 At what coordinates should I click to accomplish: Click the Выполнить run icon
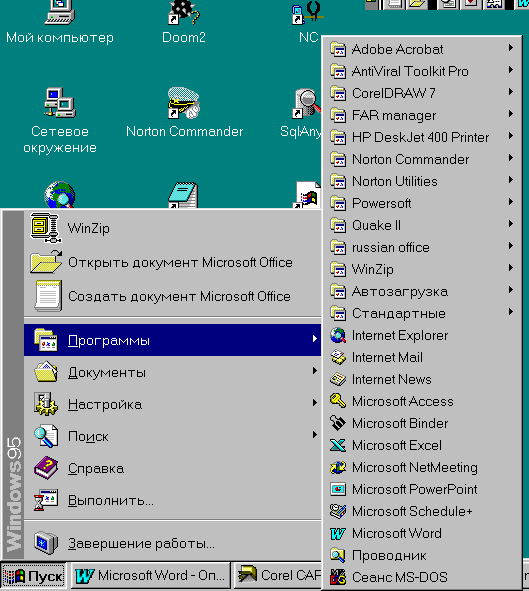pyautogui.click(x=46, y=500)
